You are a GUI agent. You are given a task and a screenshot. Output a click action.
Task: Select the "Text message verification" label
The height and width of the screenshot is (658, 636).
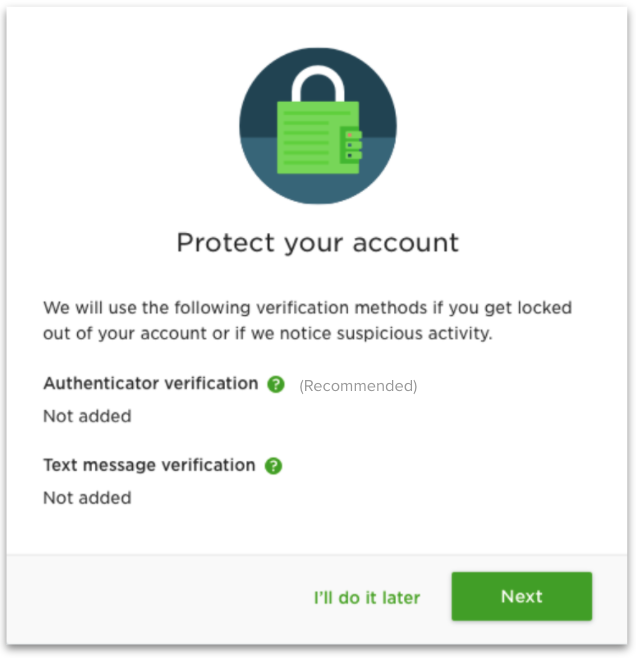pyautogui.click(x=149, y=465)
